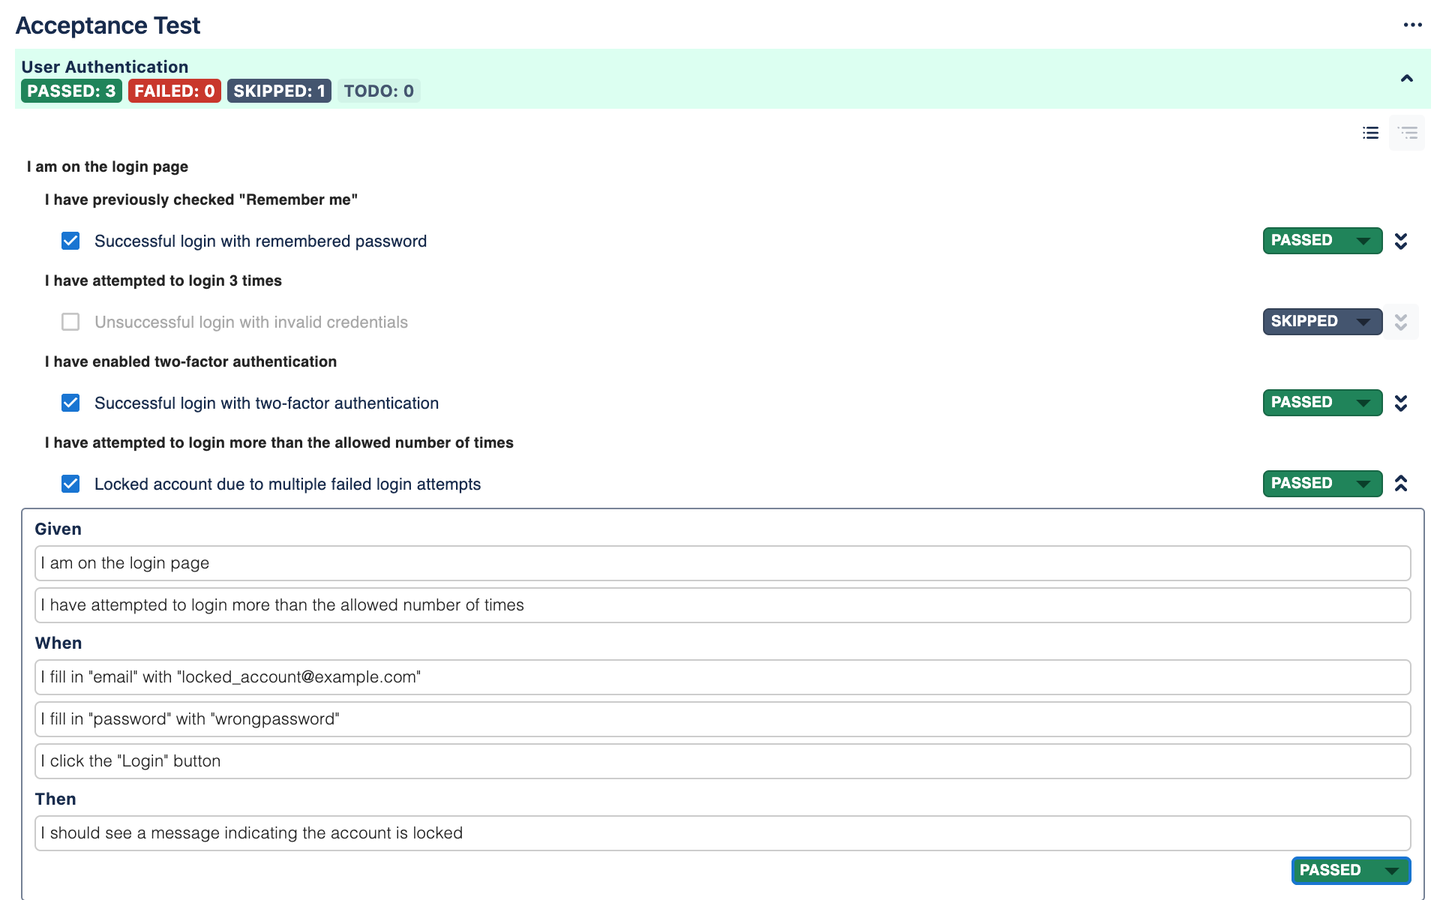Click the SKIPPED: 1 badge
Screen dimensions: 1440x900
[x=279, y=91]
